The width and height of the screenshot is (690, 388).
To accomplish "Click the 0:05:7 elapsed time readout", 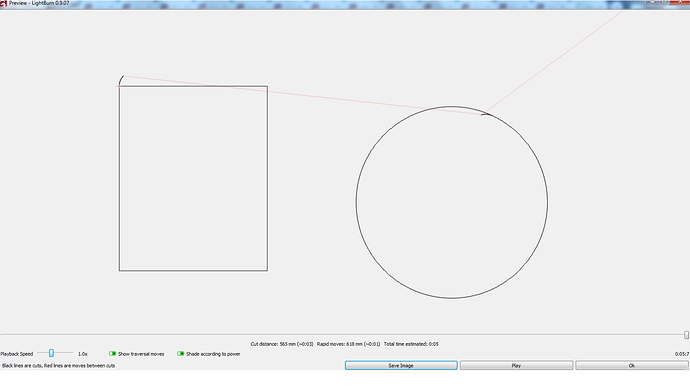I will tap(682, 354).
